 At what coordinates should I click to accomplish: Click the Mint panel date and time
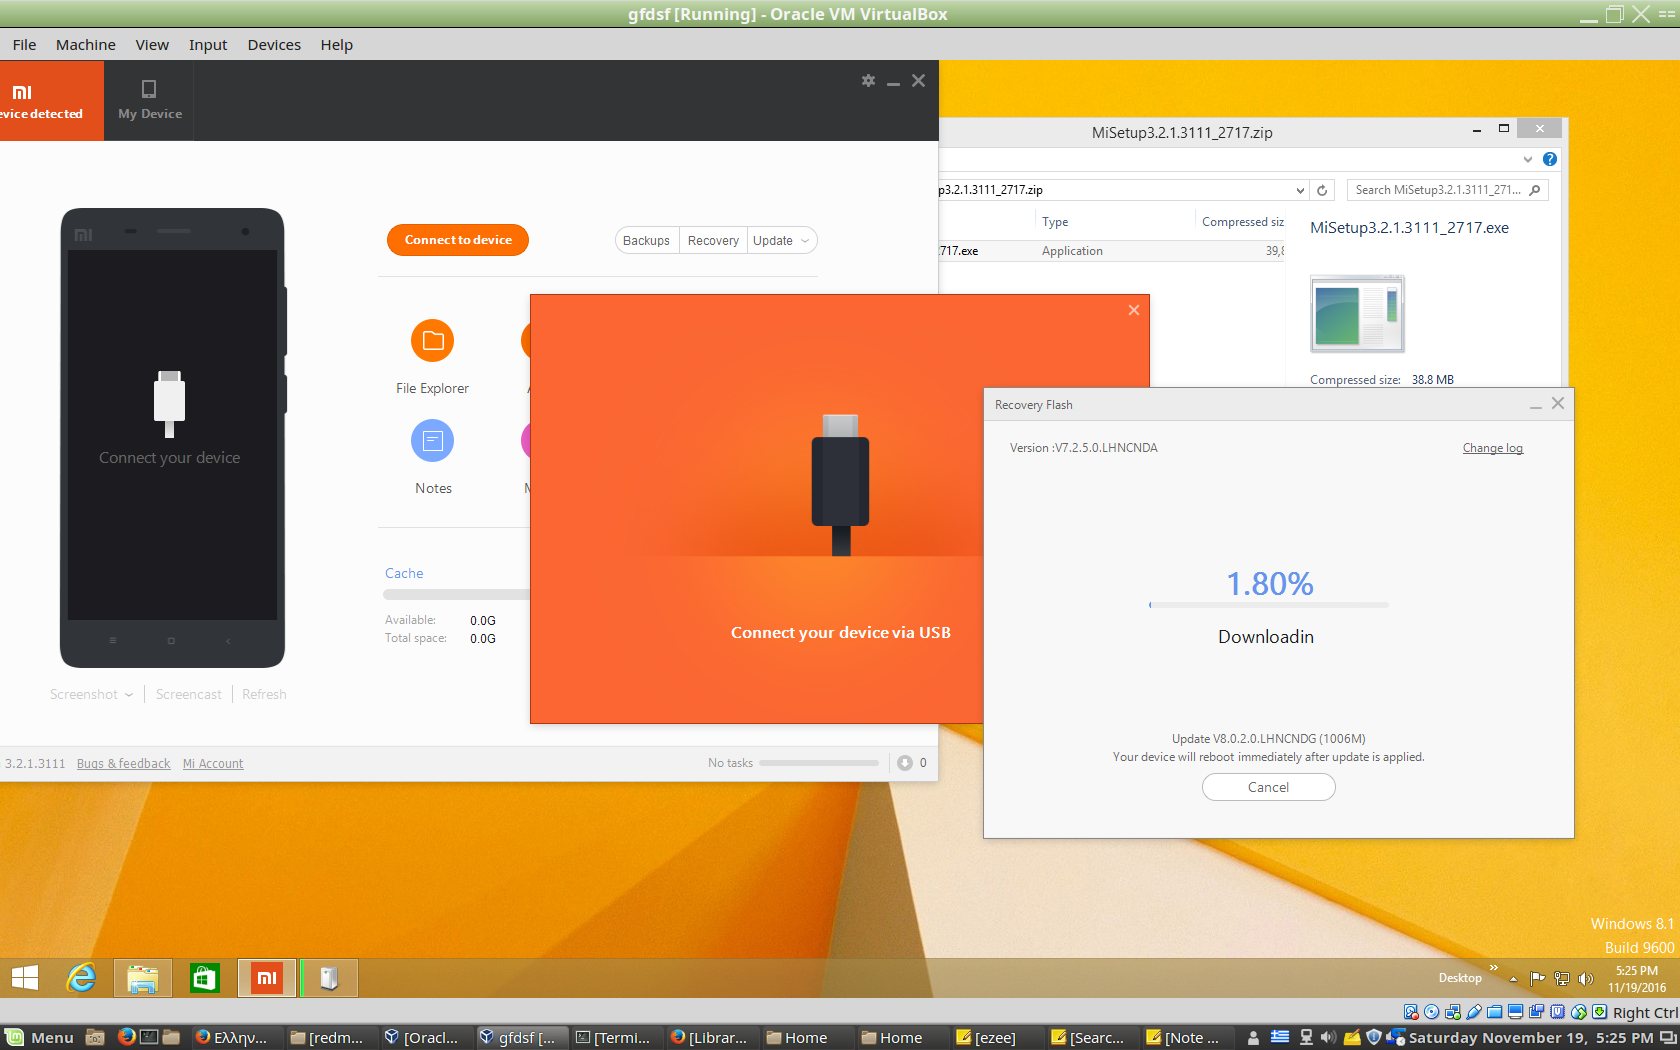[1531, 1037]
